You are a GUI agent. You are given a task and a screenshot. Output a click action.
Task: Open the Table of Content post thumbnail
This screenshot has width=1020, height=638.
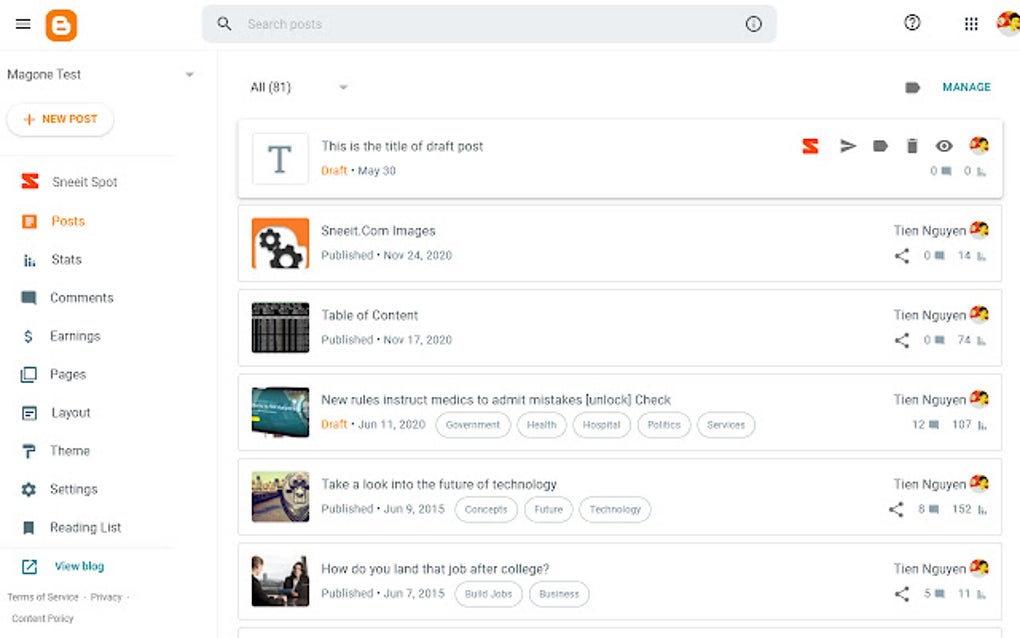coord(280,328)
